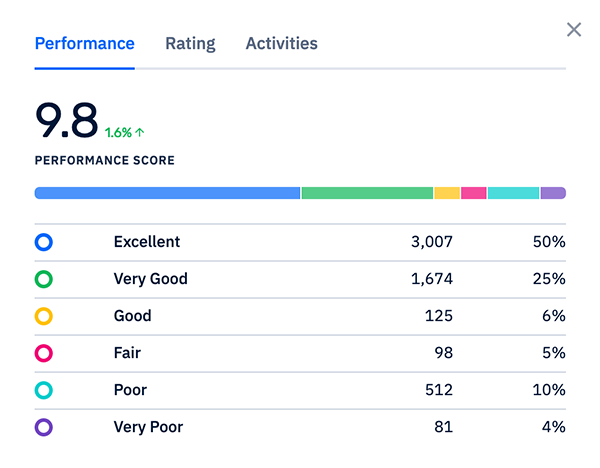
Task: Select the pink Fair ring icon
Action: [43, 353]
